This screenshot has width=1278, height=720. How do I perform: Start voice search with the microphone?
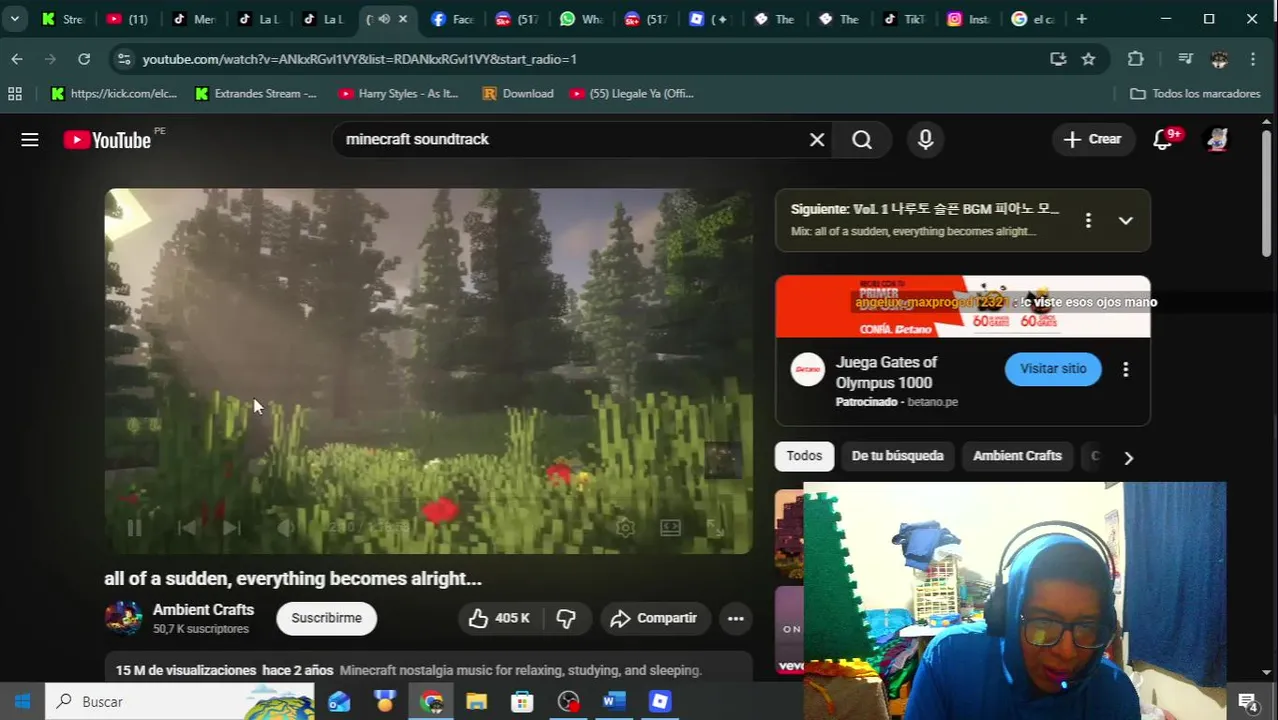(x=926, y=140)
